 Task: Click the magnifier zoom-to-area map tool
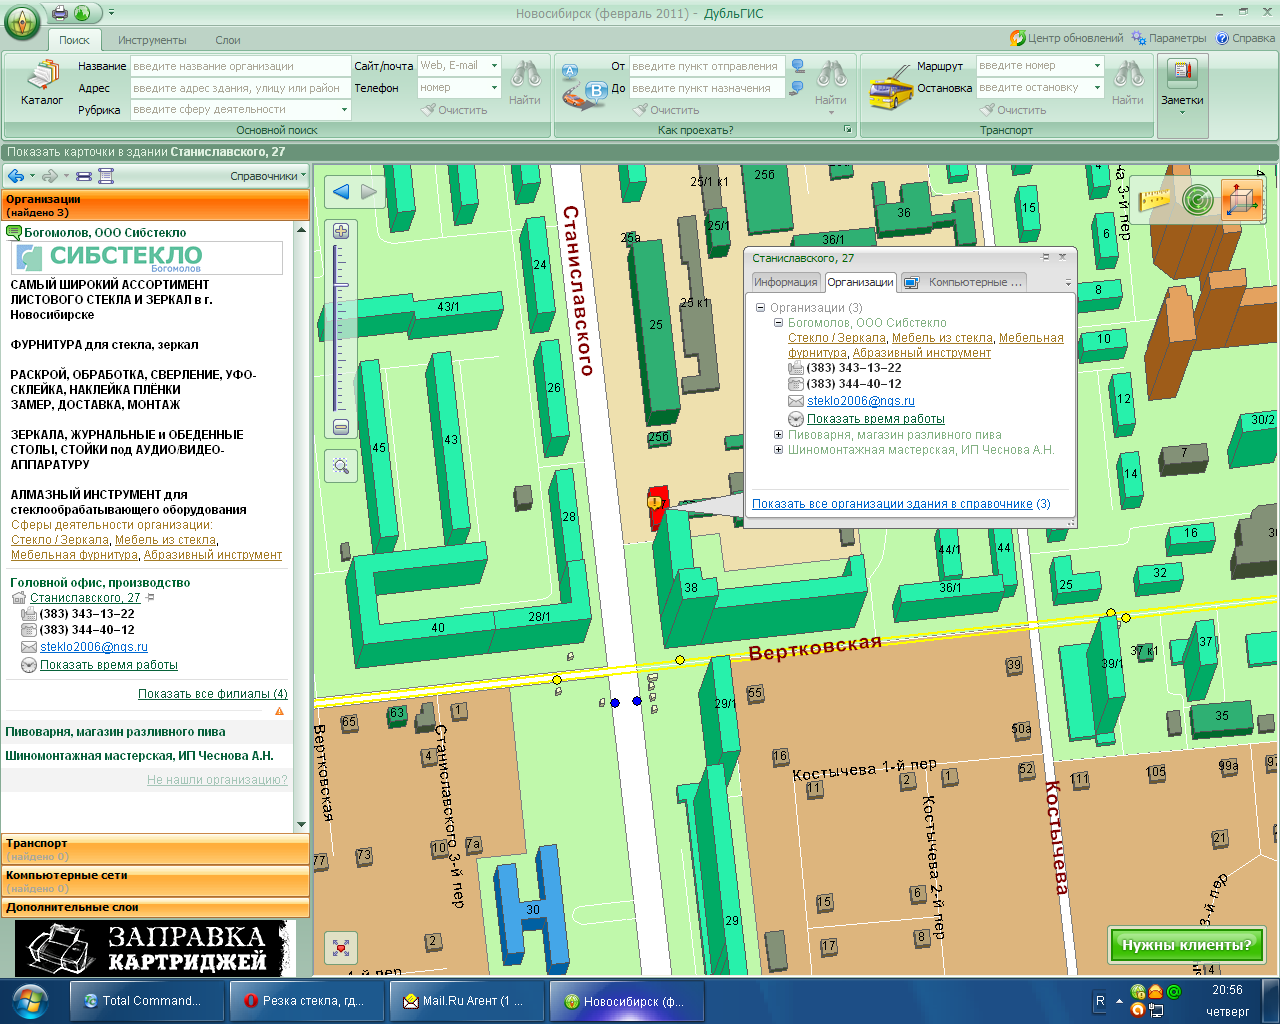[x=341, y=466]
